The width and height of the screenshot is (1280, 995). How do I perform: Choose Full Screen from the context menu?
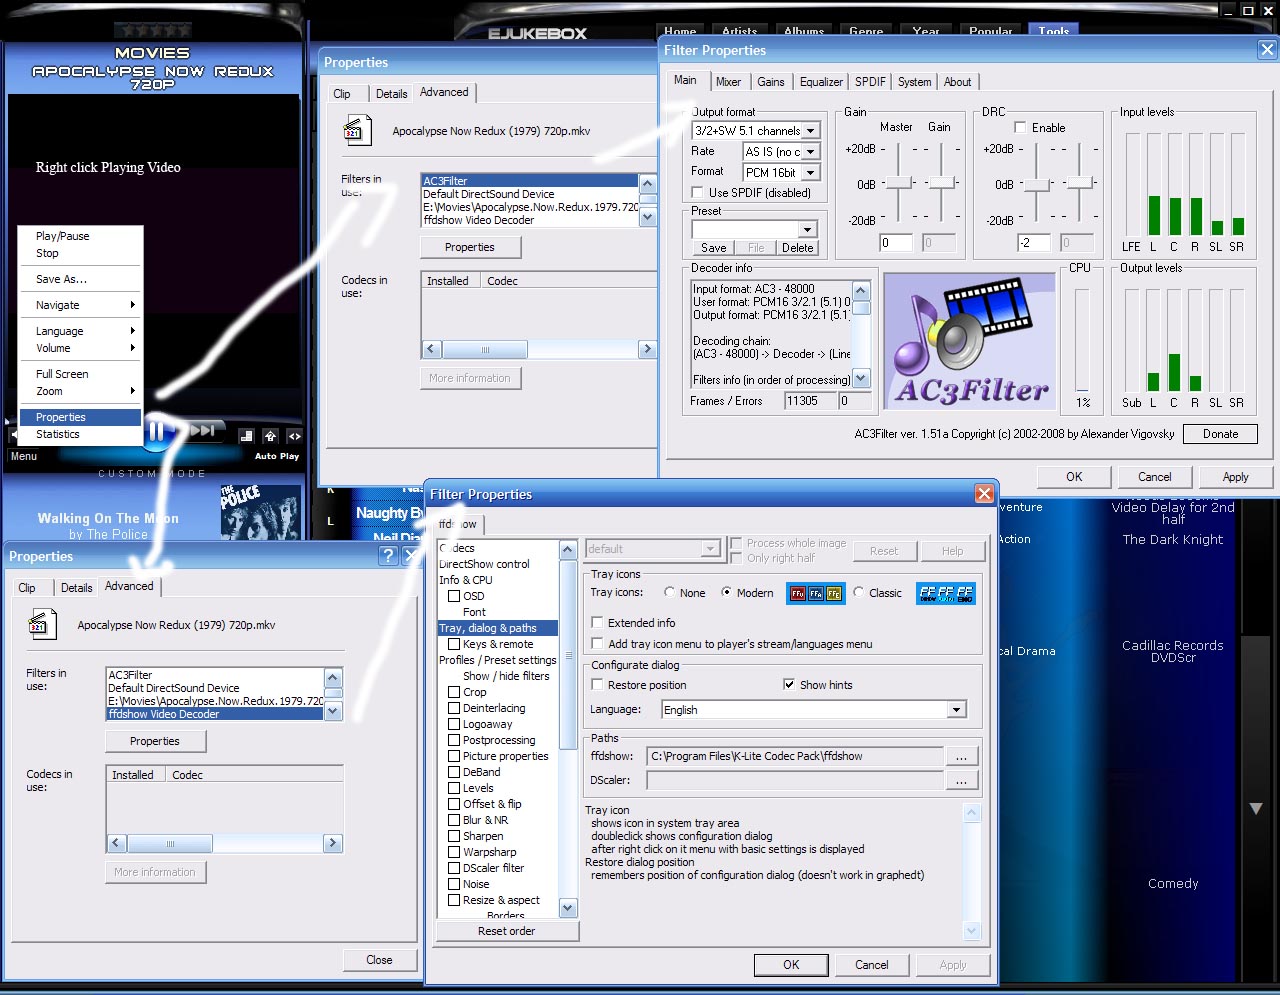[64, 373]
